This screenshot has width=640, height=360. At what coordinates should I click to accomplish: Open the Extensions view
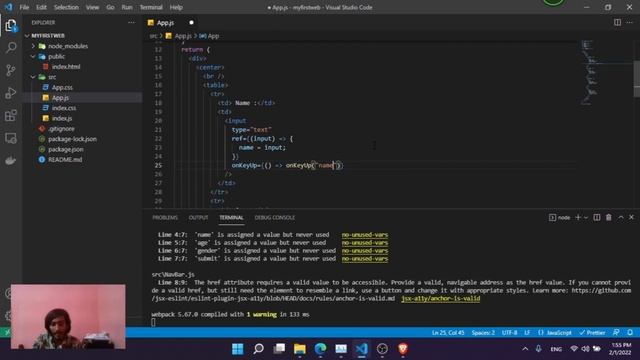pyautogui.click(x=11, y=116)
